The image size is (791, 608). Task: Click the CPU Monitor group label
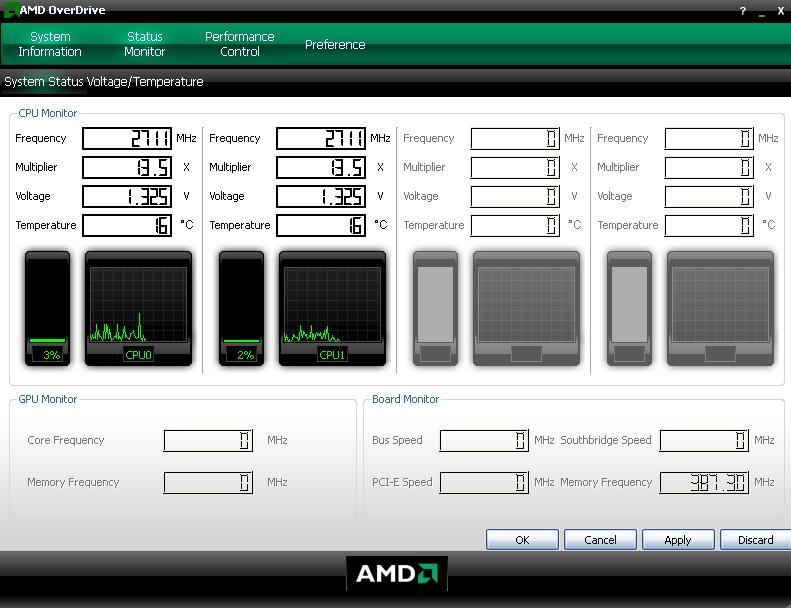point(47,113)
